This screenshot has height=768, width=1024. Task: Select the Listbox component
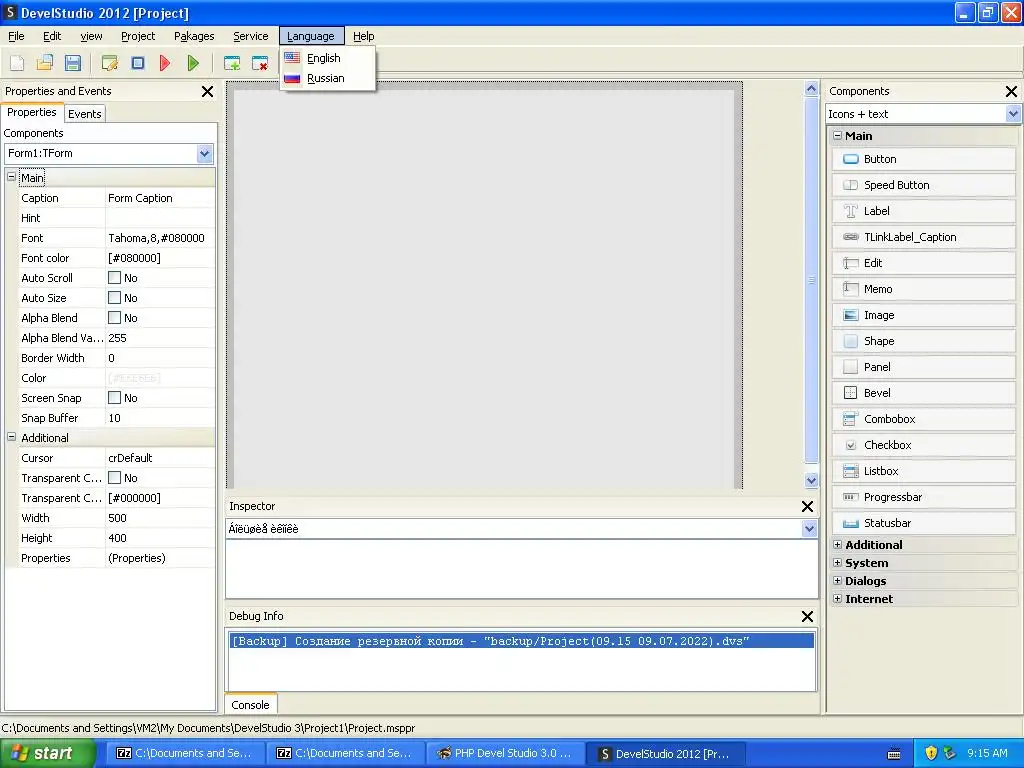(x=923, y=471)
